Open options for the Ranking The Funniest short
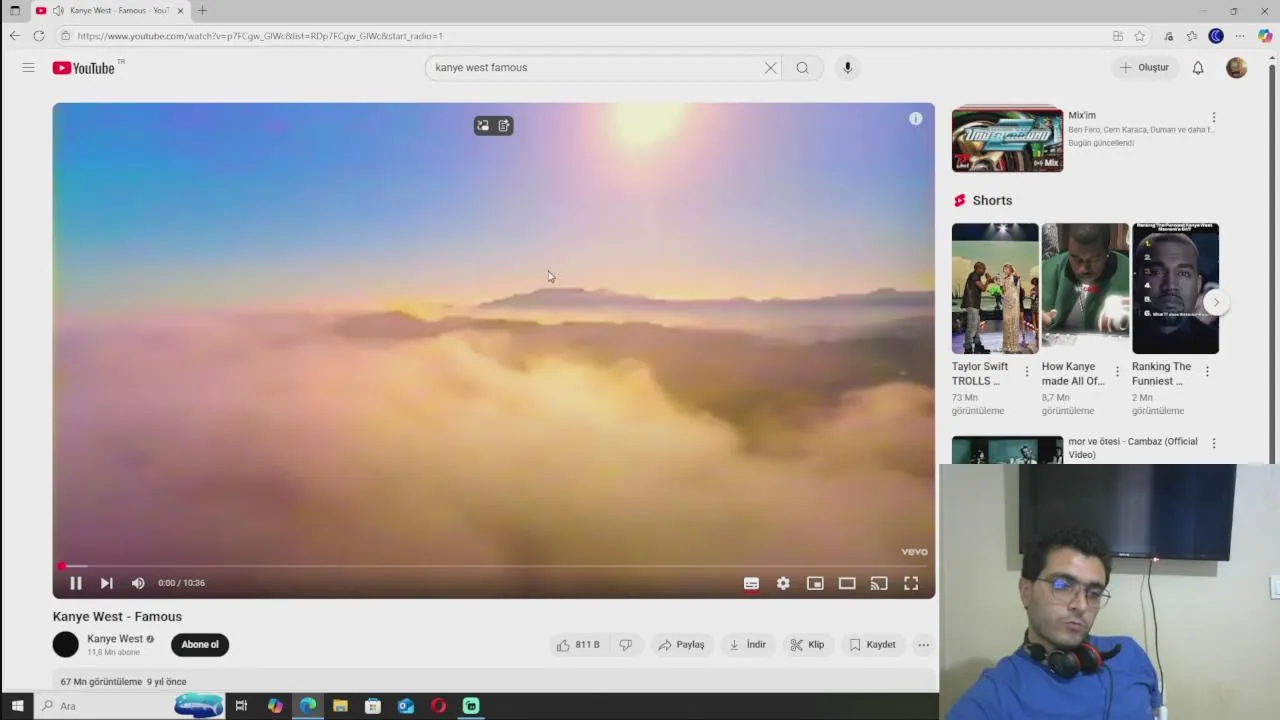1280x720 pixels. [1207, 372]
